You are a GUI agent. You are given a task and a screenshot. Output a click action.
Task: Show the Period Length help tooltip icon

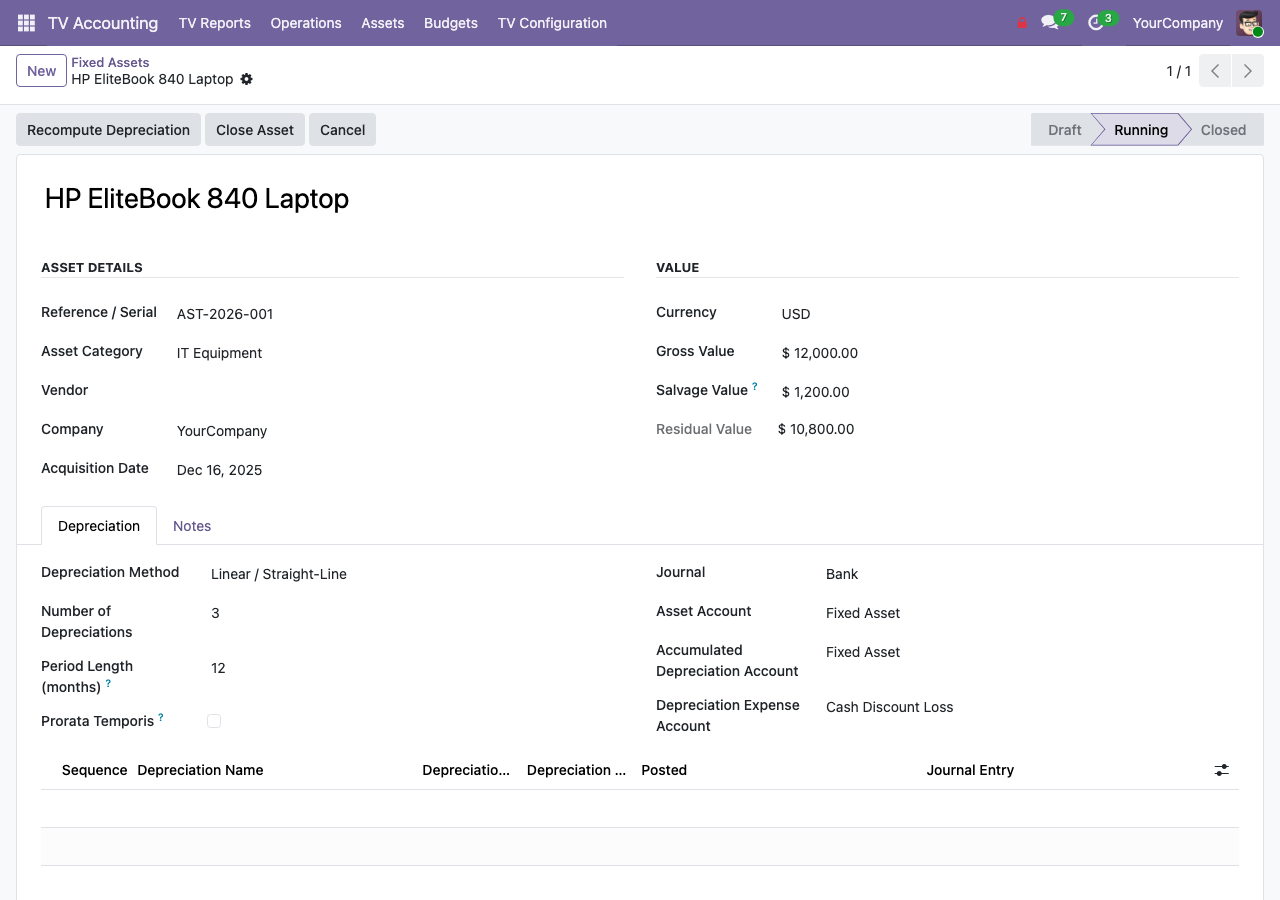pyautogui.click(x=108, y=683)
